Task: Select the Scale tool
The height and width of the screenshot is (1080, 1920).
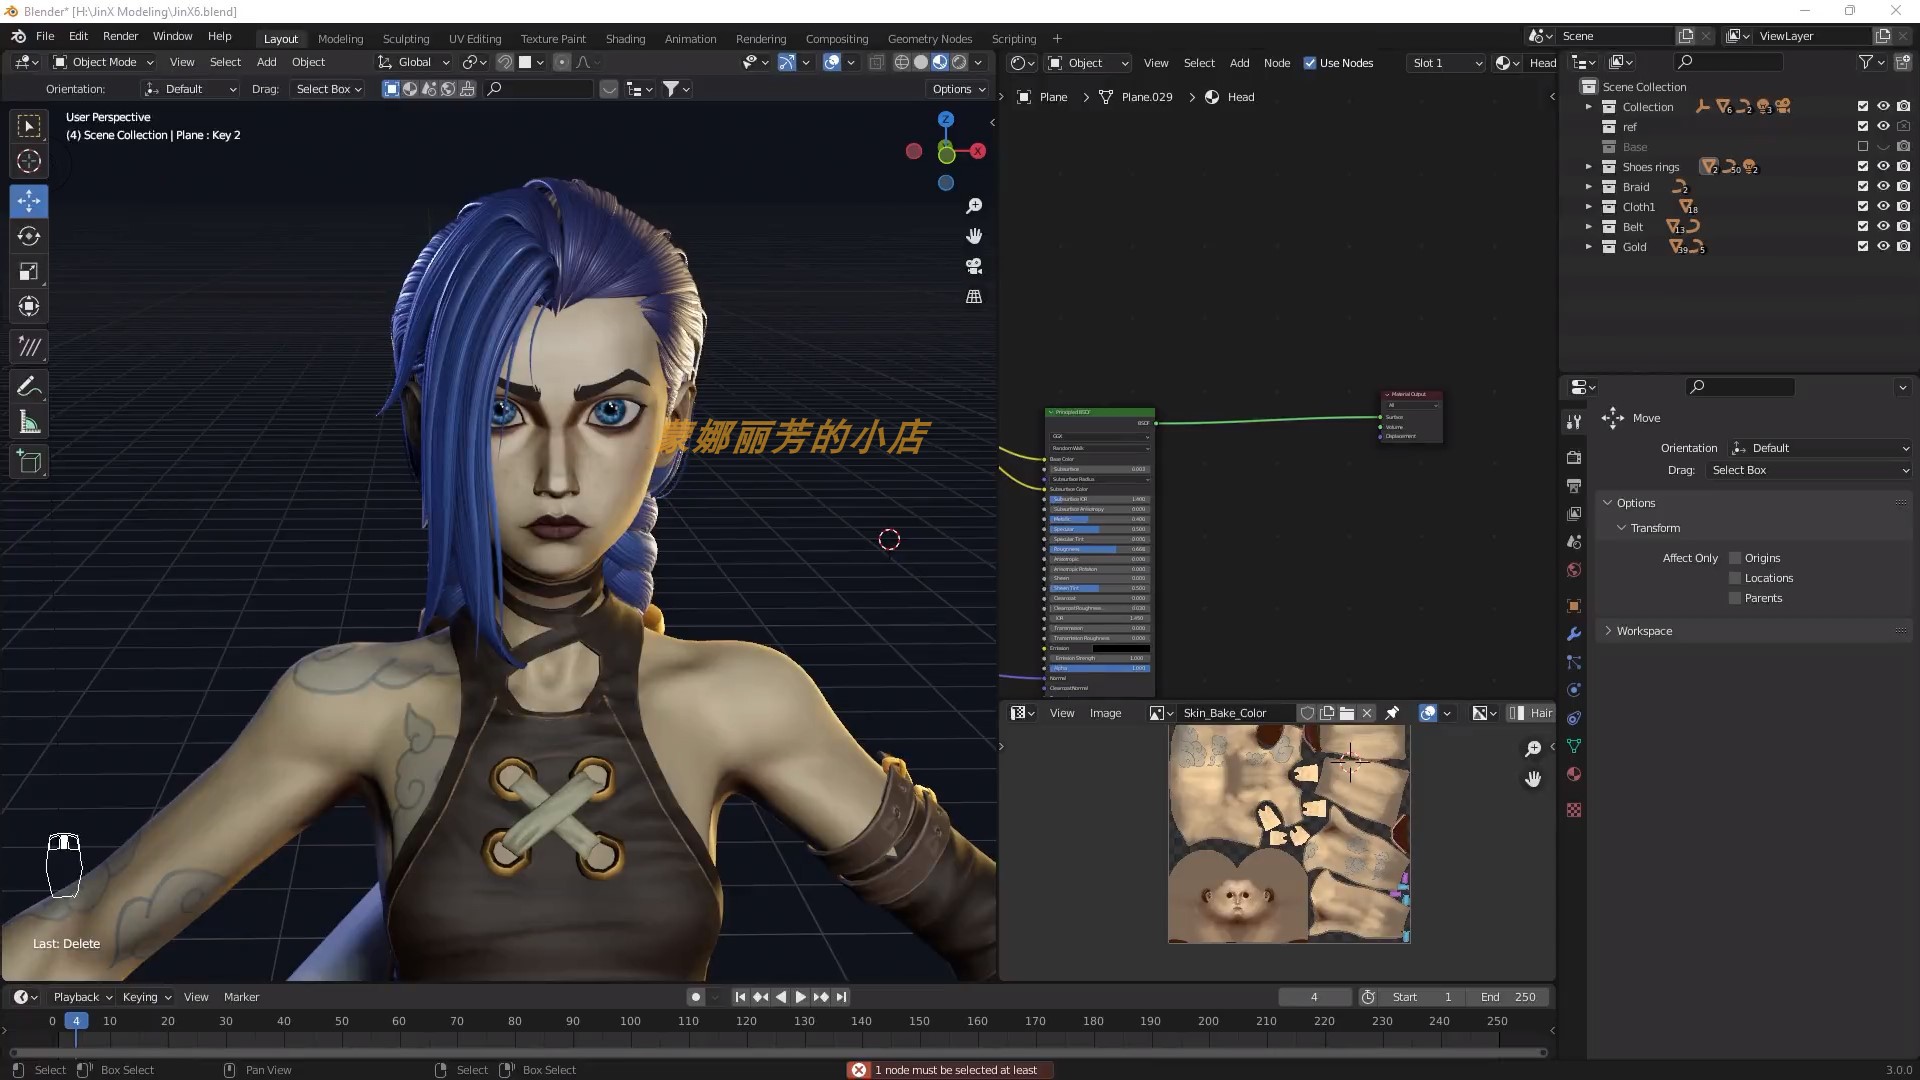Action: coord(29,271)
